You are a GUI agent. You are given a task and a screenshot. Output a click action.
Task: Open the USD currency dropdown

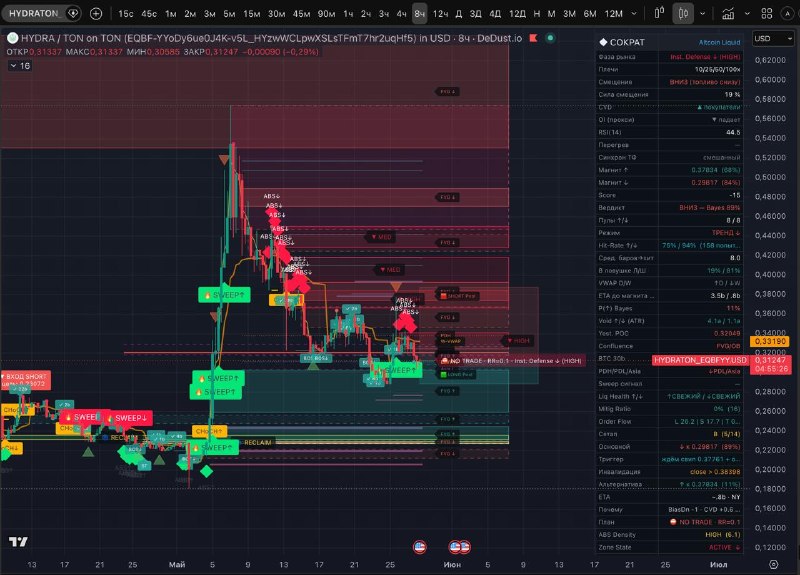click(773, 38)
